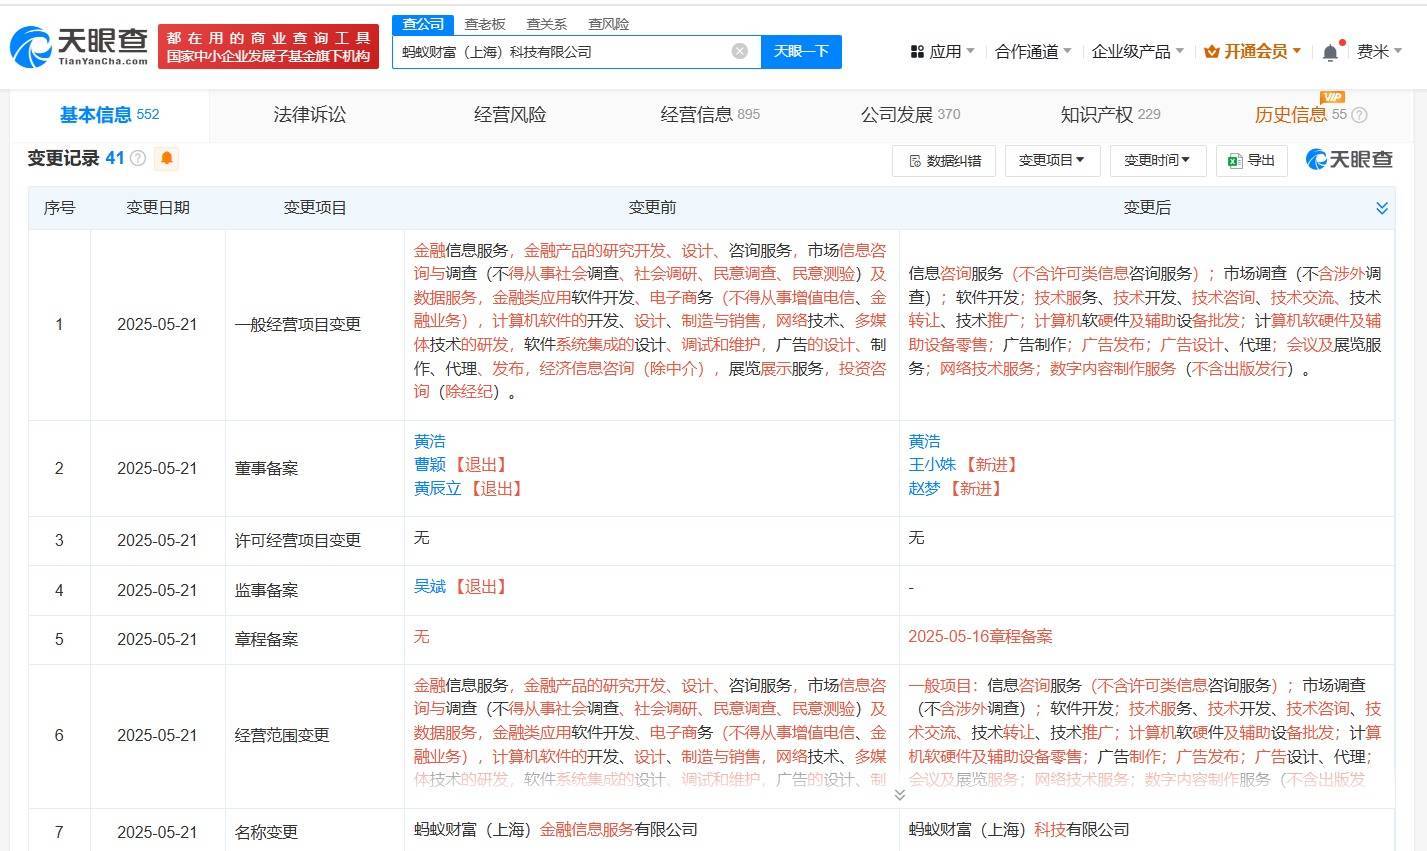
Task: Open the 变更项目 filter dropdown
Action: point(1051,160)
